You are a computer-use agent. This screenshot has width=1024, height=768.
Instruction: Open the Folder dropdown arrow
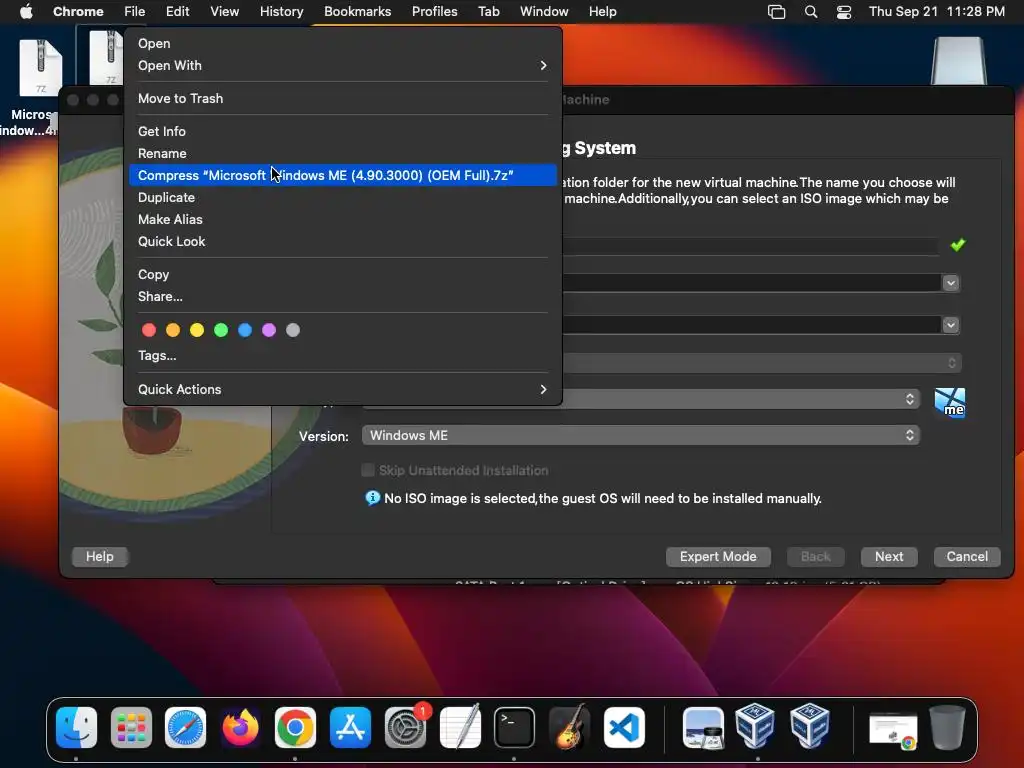[951, 283]
